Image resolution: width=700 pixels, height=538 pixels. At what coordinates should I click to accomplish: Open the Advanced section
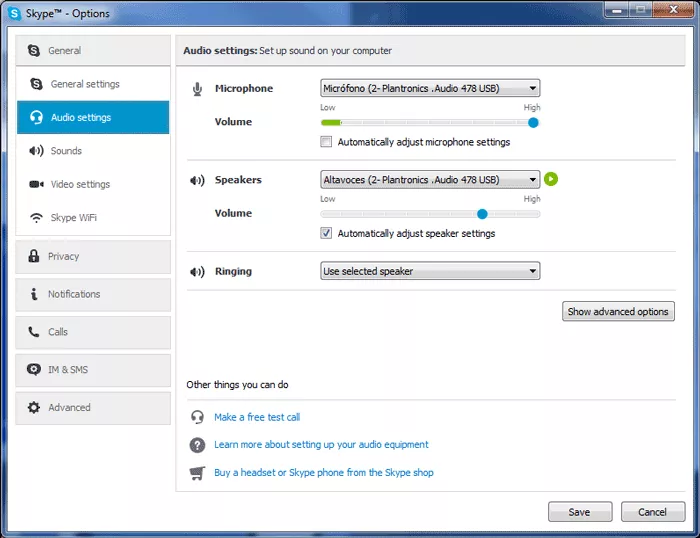[93, 408]
